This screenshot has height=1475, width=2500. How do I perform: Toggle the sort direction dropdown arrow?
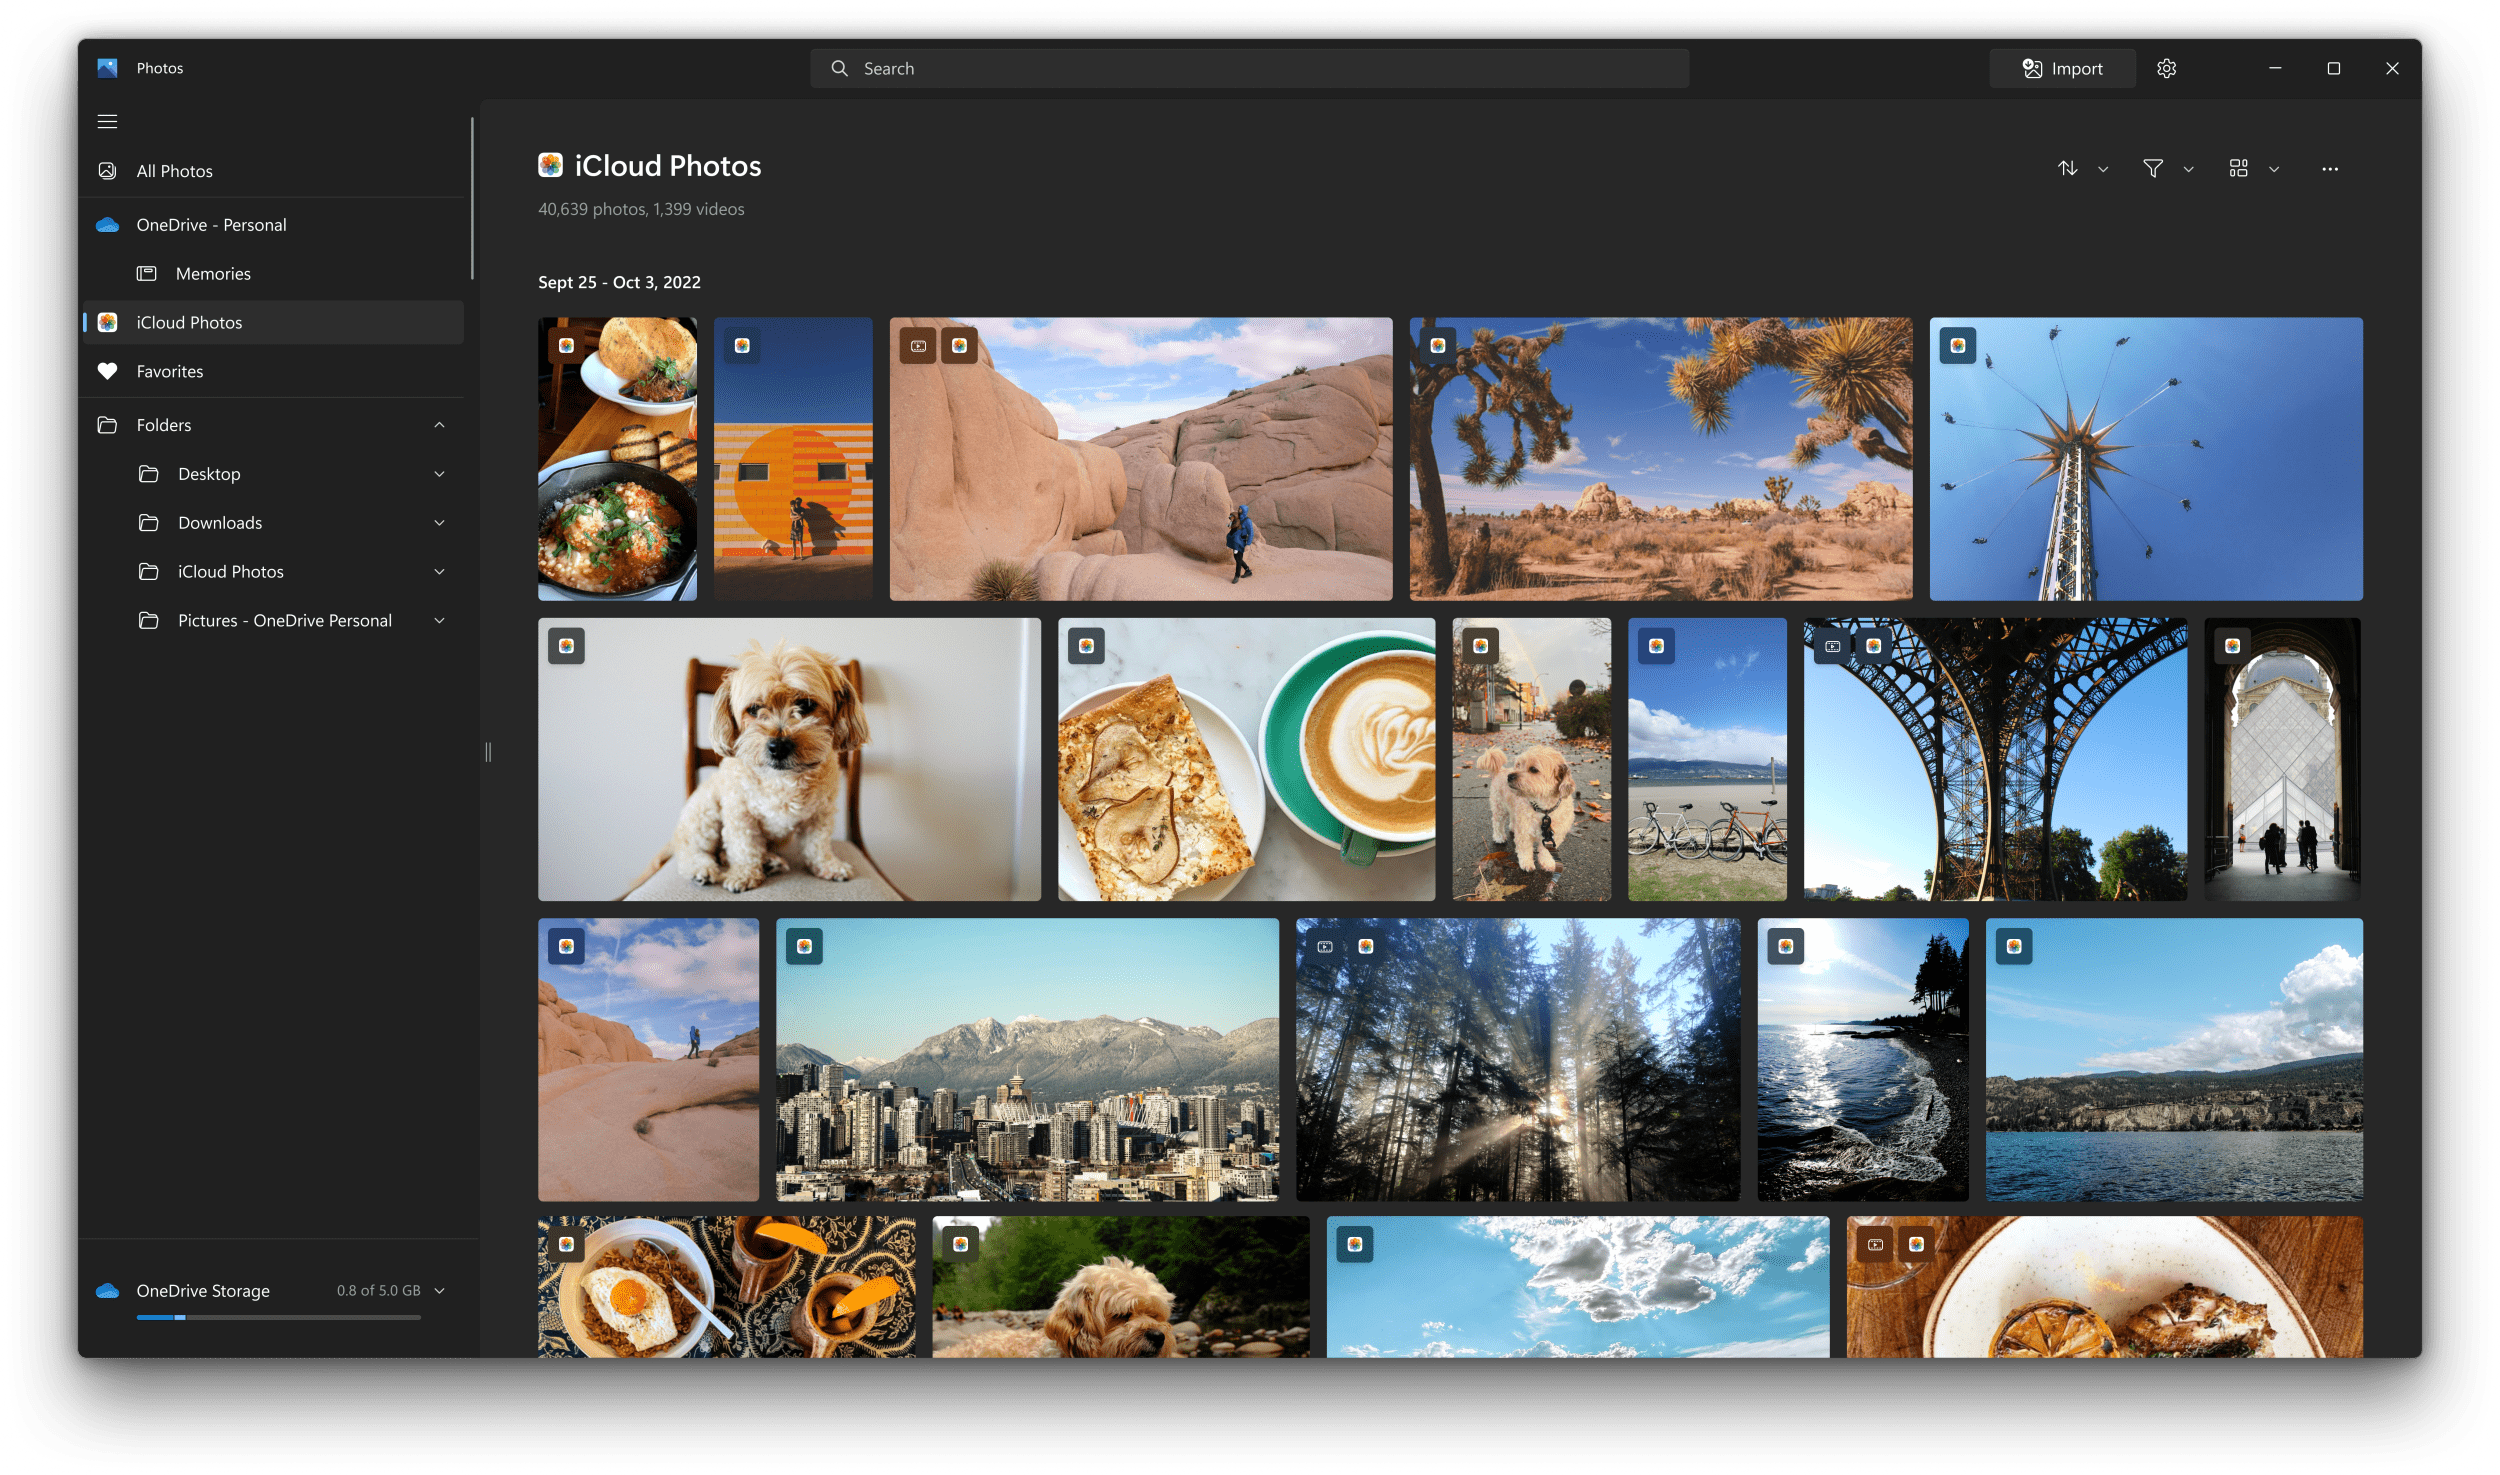pos(2103,167)
